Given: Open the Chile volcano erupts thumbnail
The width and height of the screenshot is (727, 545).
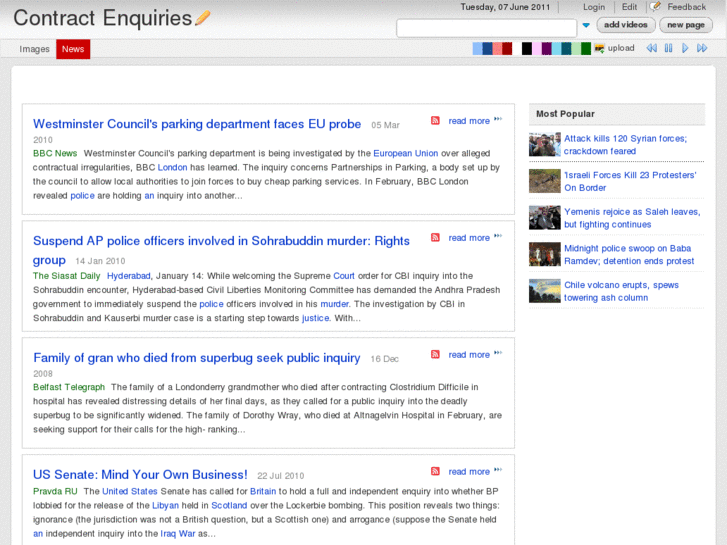Looking at the screenshot, I should pos(545,291).
